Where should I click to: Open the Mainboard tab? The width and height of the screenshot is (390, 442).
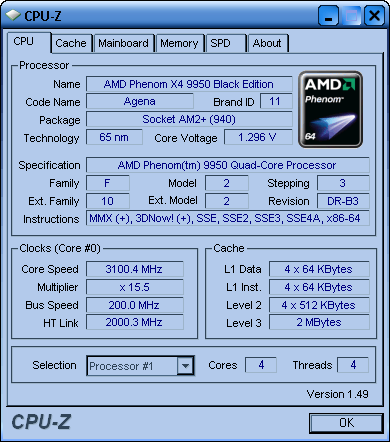[x=124, y=43]
